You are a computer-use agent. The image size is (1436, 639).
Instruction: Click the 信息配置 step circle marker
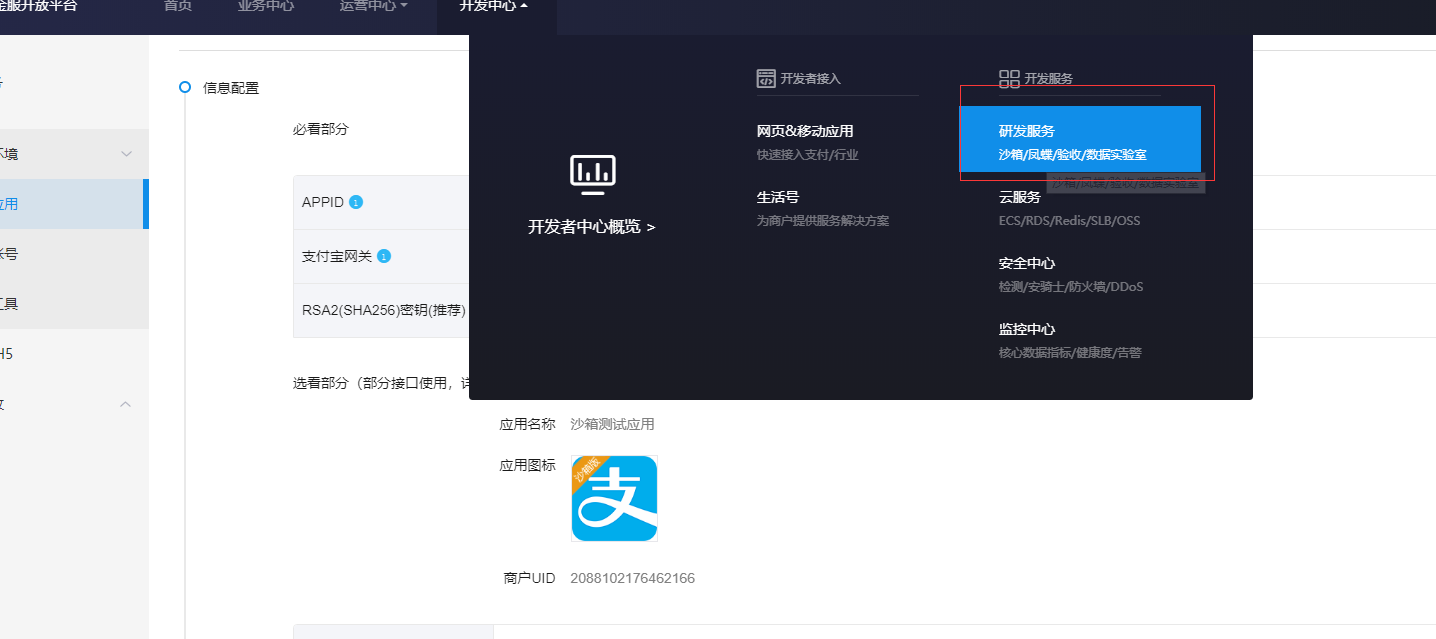click(x=185, y=87)
